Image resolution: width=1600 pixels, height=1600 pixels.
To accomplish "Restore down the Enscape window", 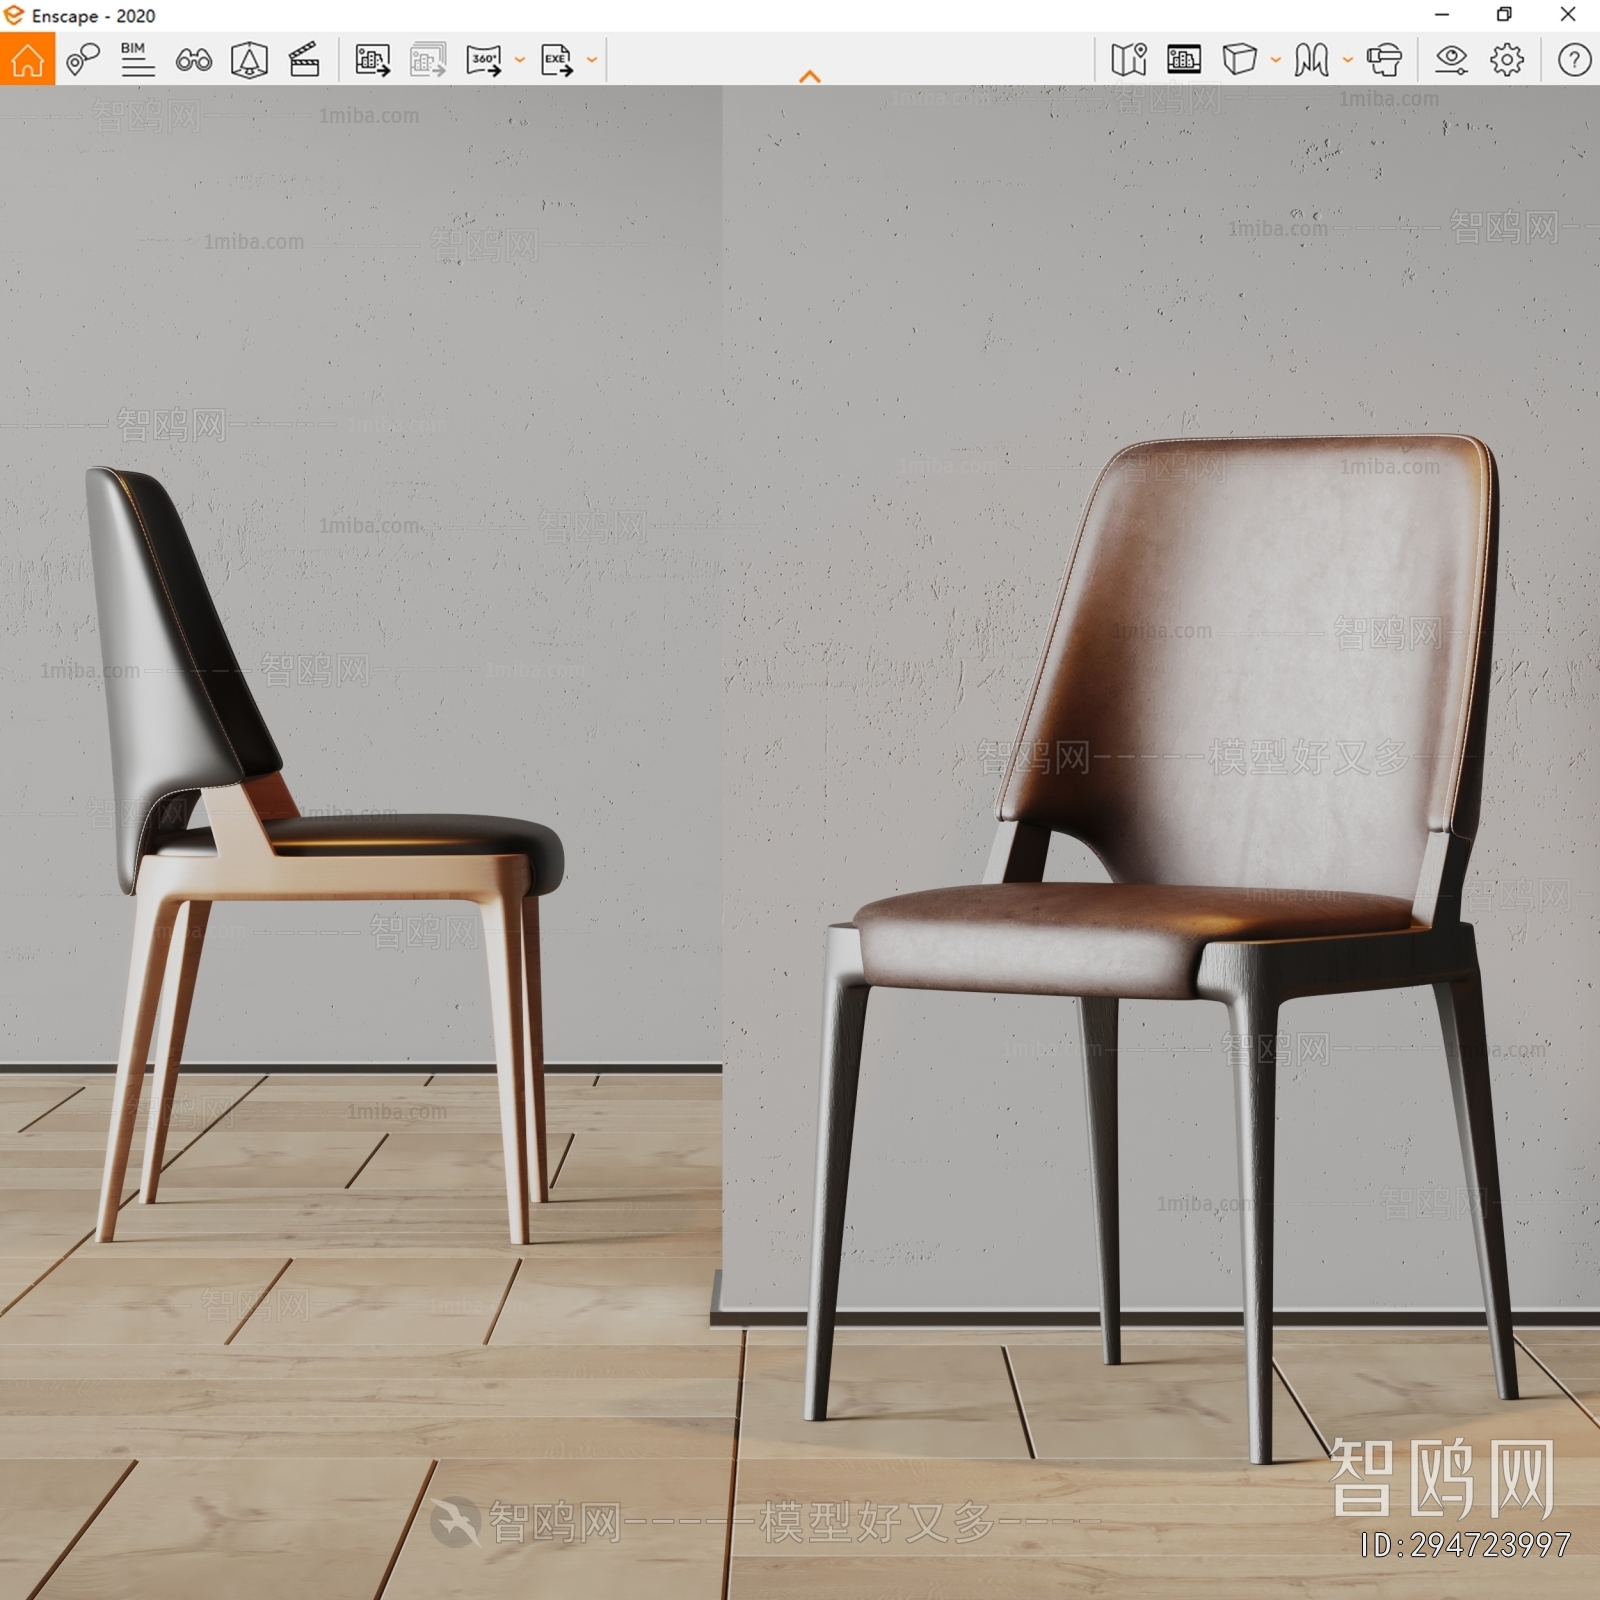I will tap(1504, 15).
